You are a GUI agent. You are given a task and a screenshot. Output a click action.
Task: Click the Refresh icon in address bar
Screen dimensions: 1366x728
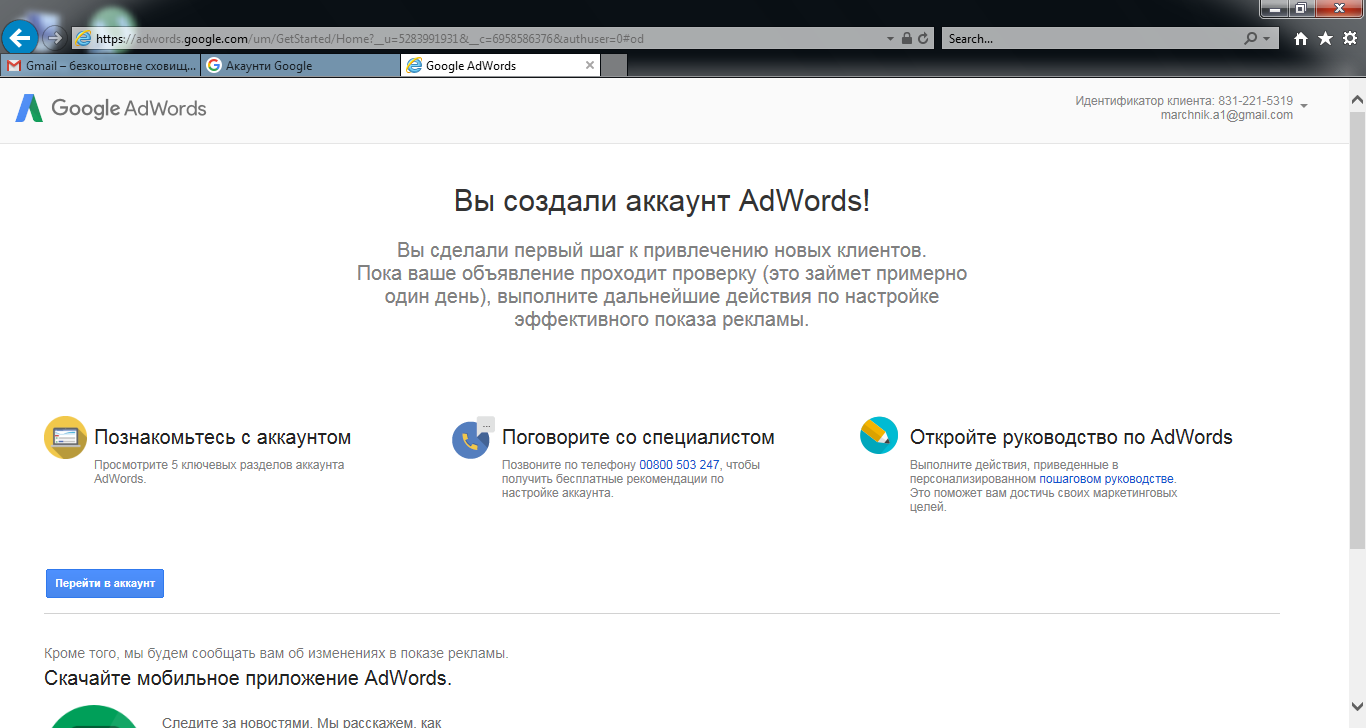(923, 39)
